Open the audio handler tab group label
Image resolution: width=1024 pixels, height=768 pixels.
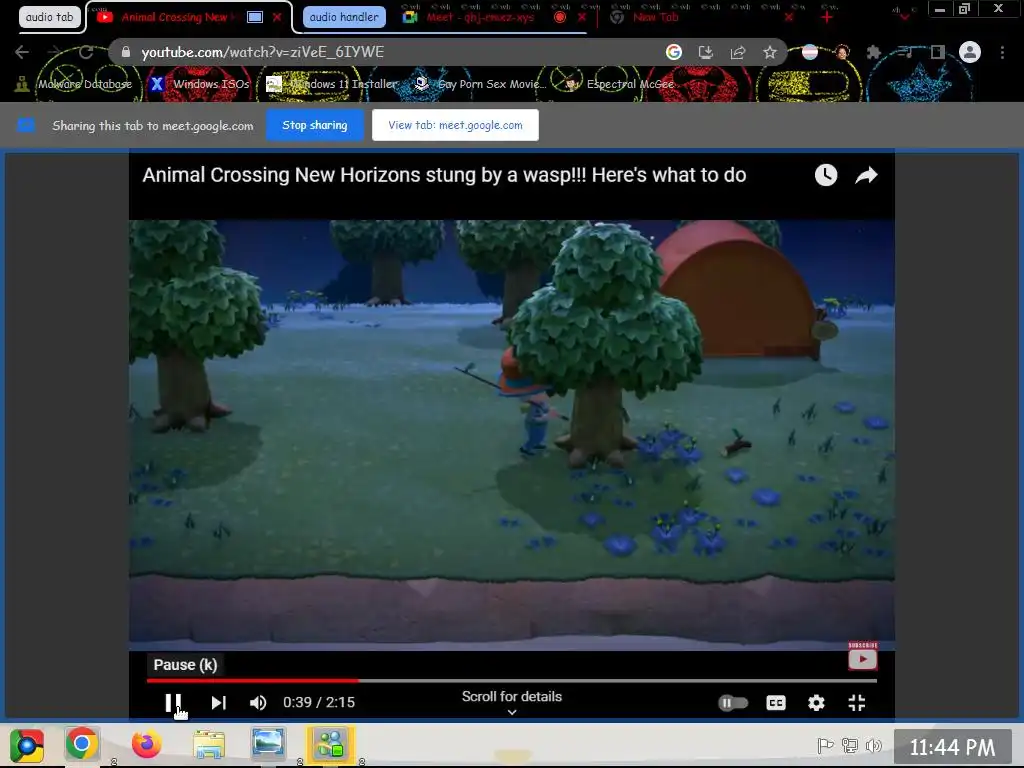pos(344,17)
